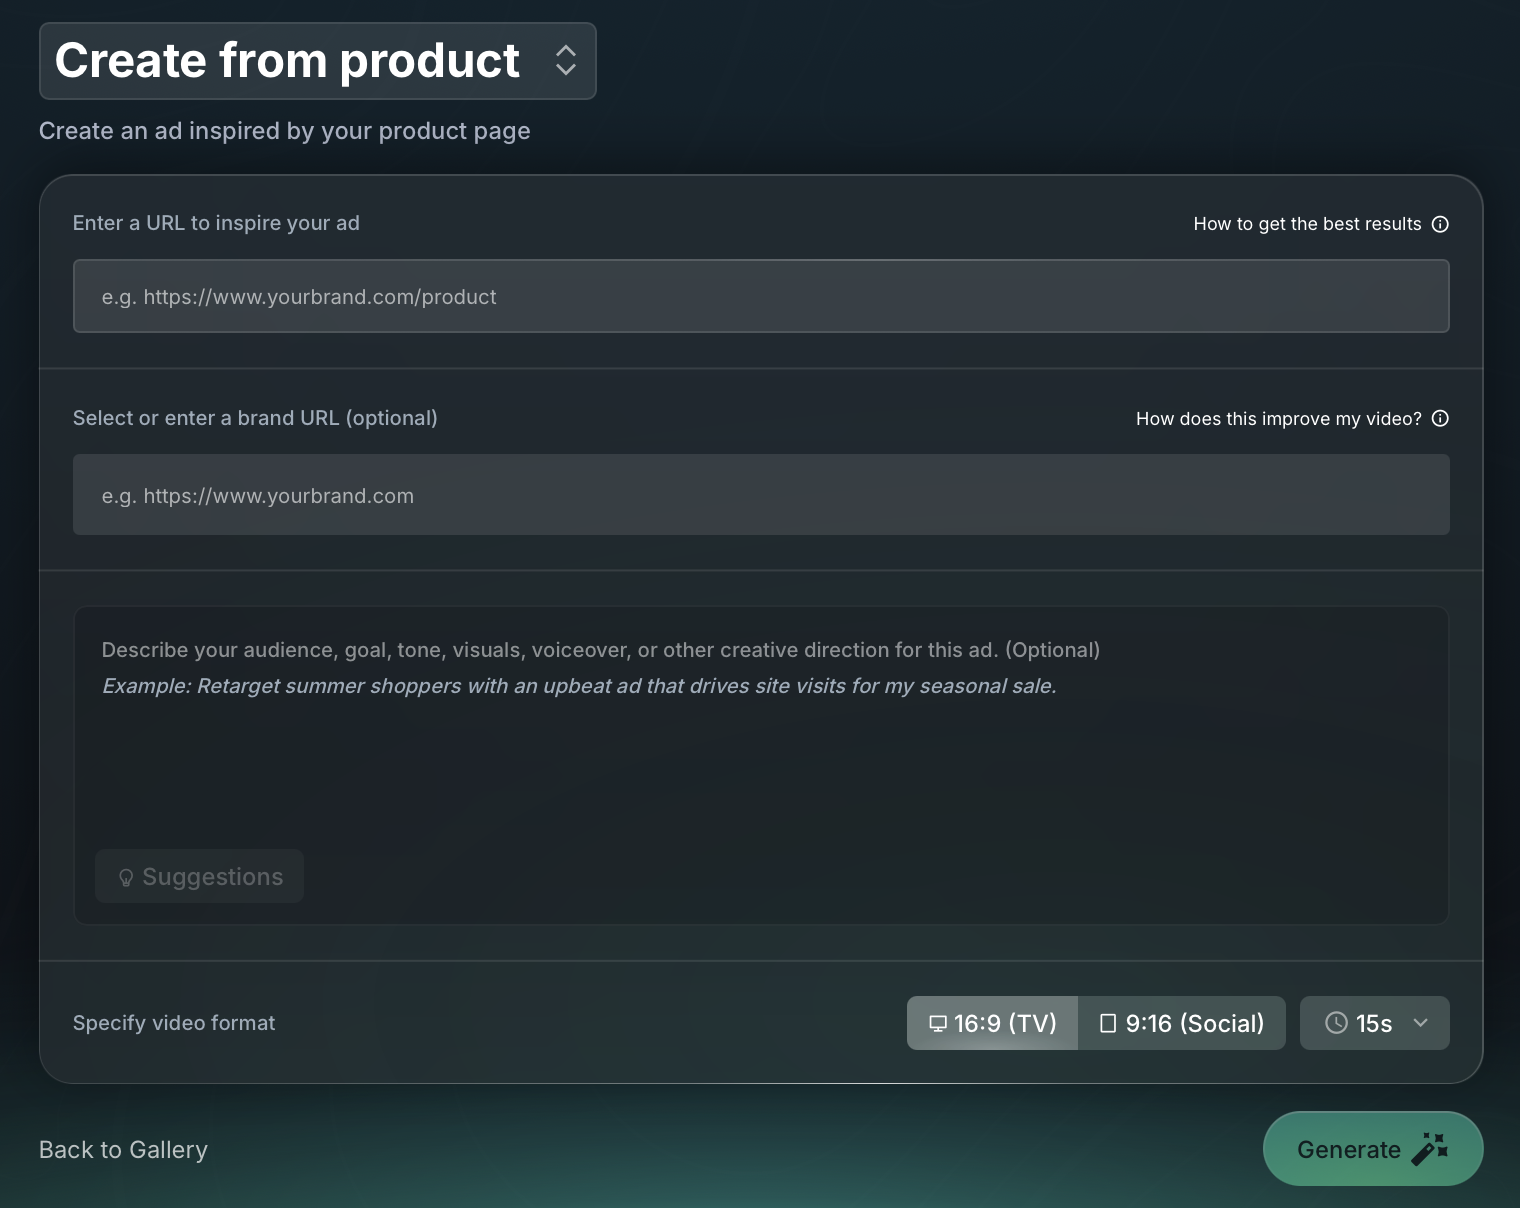Click the lightbulb icon in Suggestions
Screen dimensions: 1520x1208
click(x=126, y=878)
